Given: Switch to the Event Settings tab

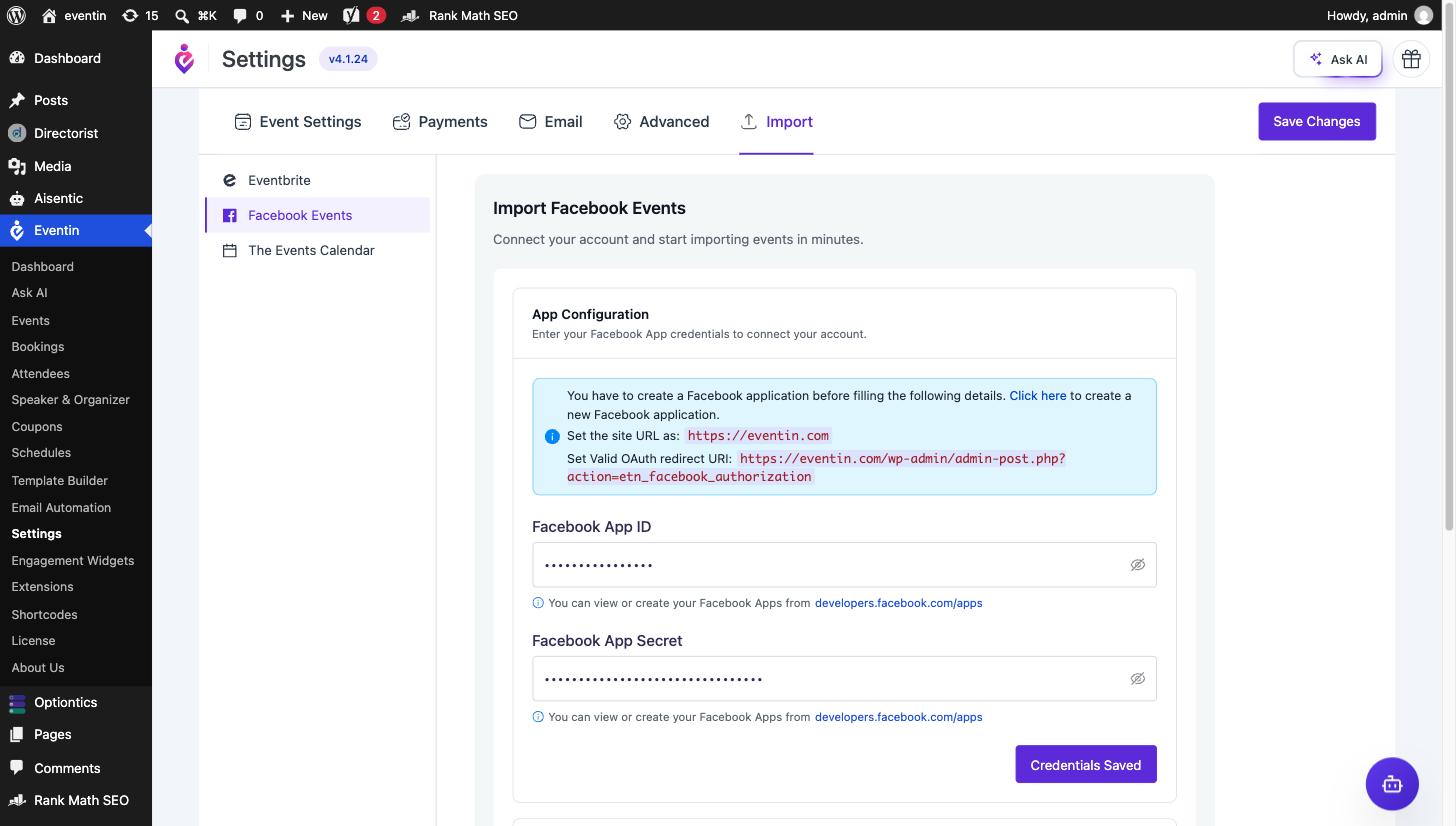Looking at the screenshot, I should [297, 121].
